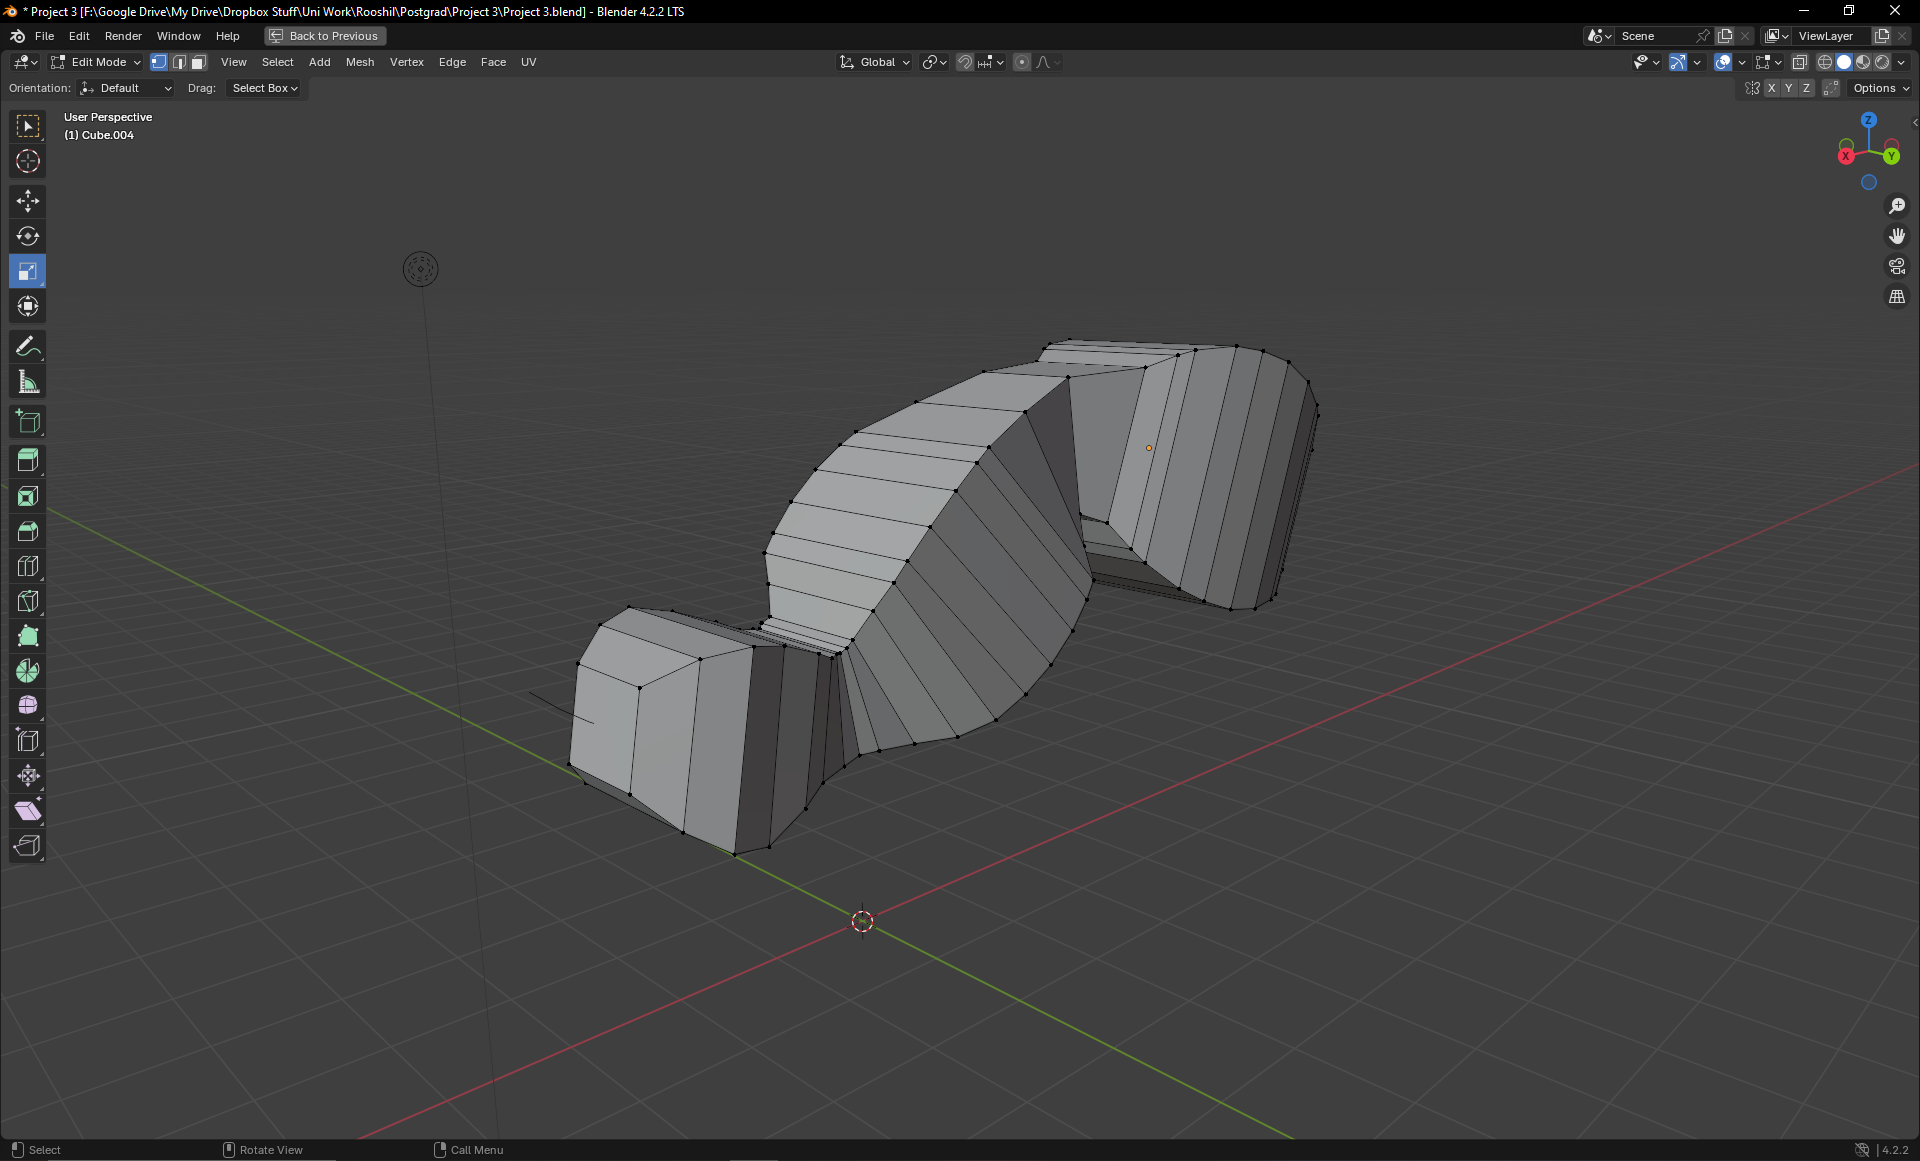Toggle X-ray view mode
Viewport: 1920px width, 1161px height.
tap(1799, 62)
